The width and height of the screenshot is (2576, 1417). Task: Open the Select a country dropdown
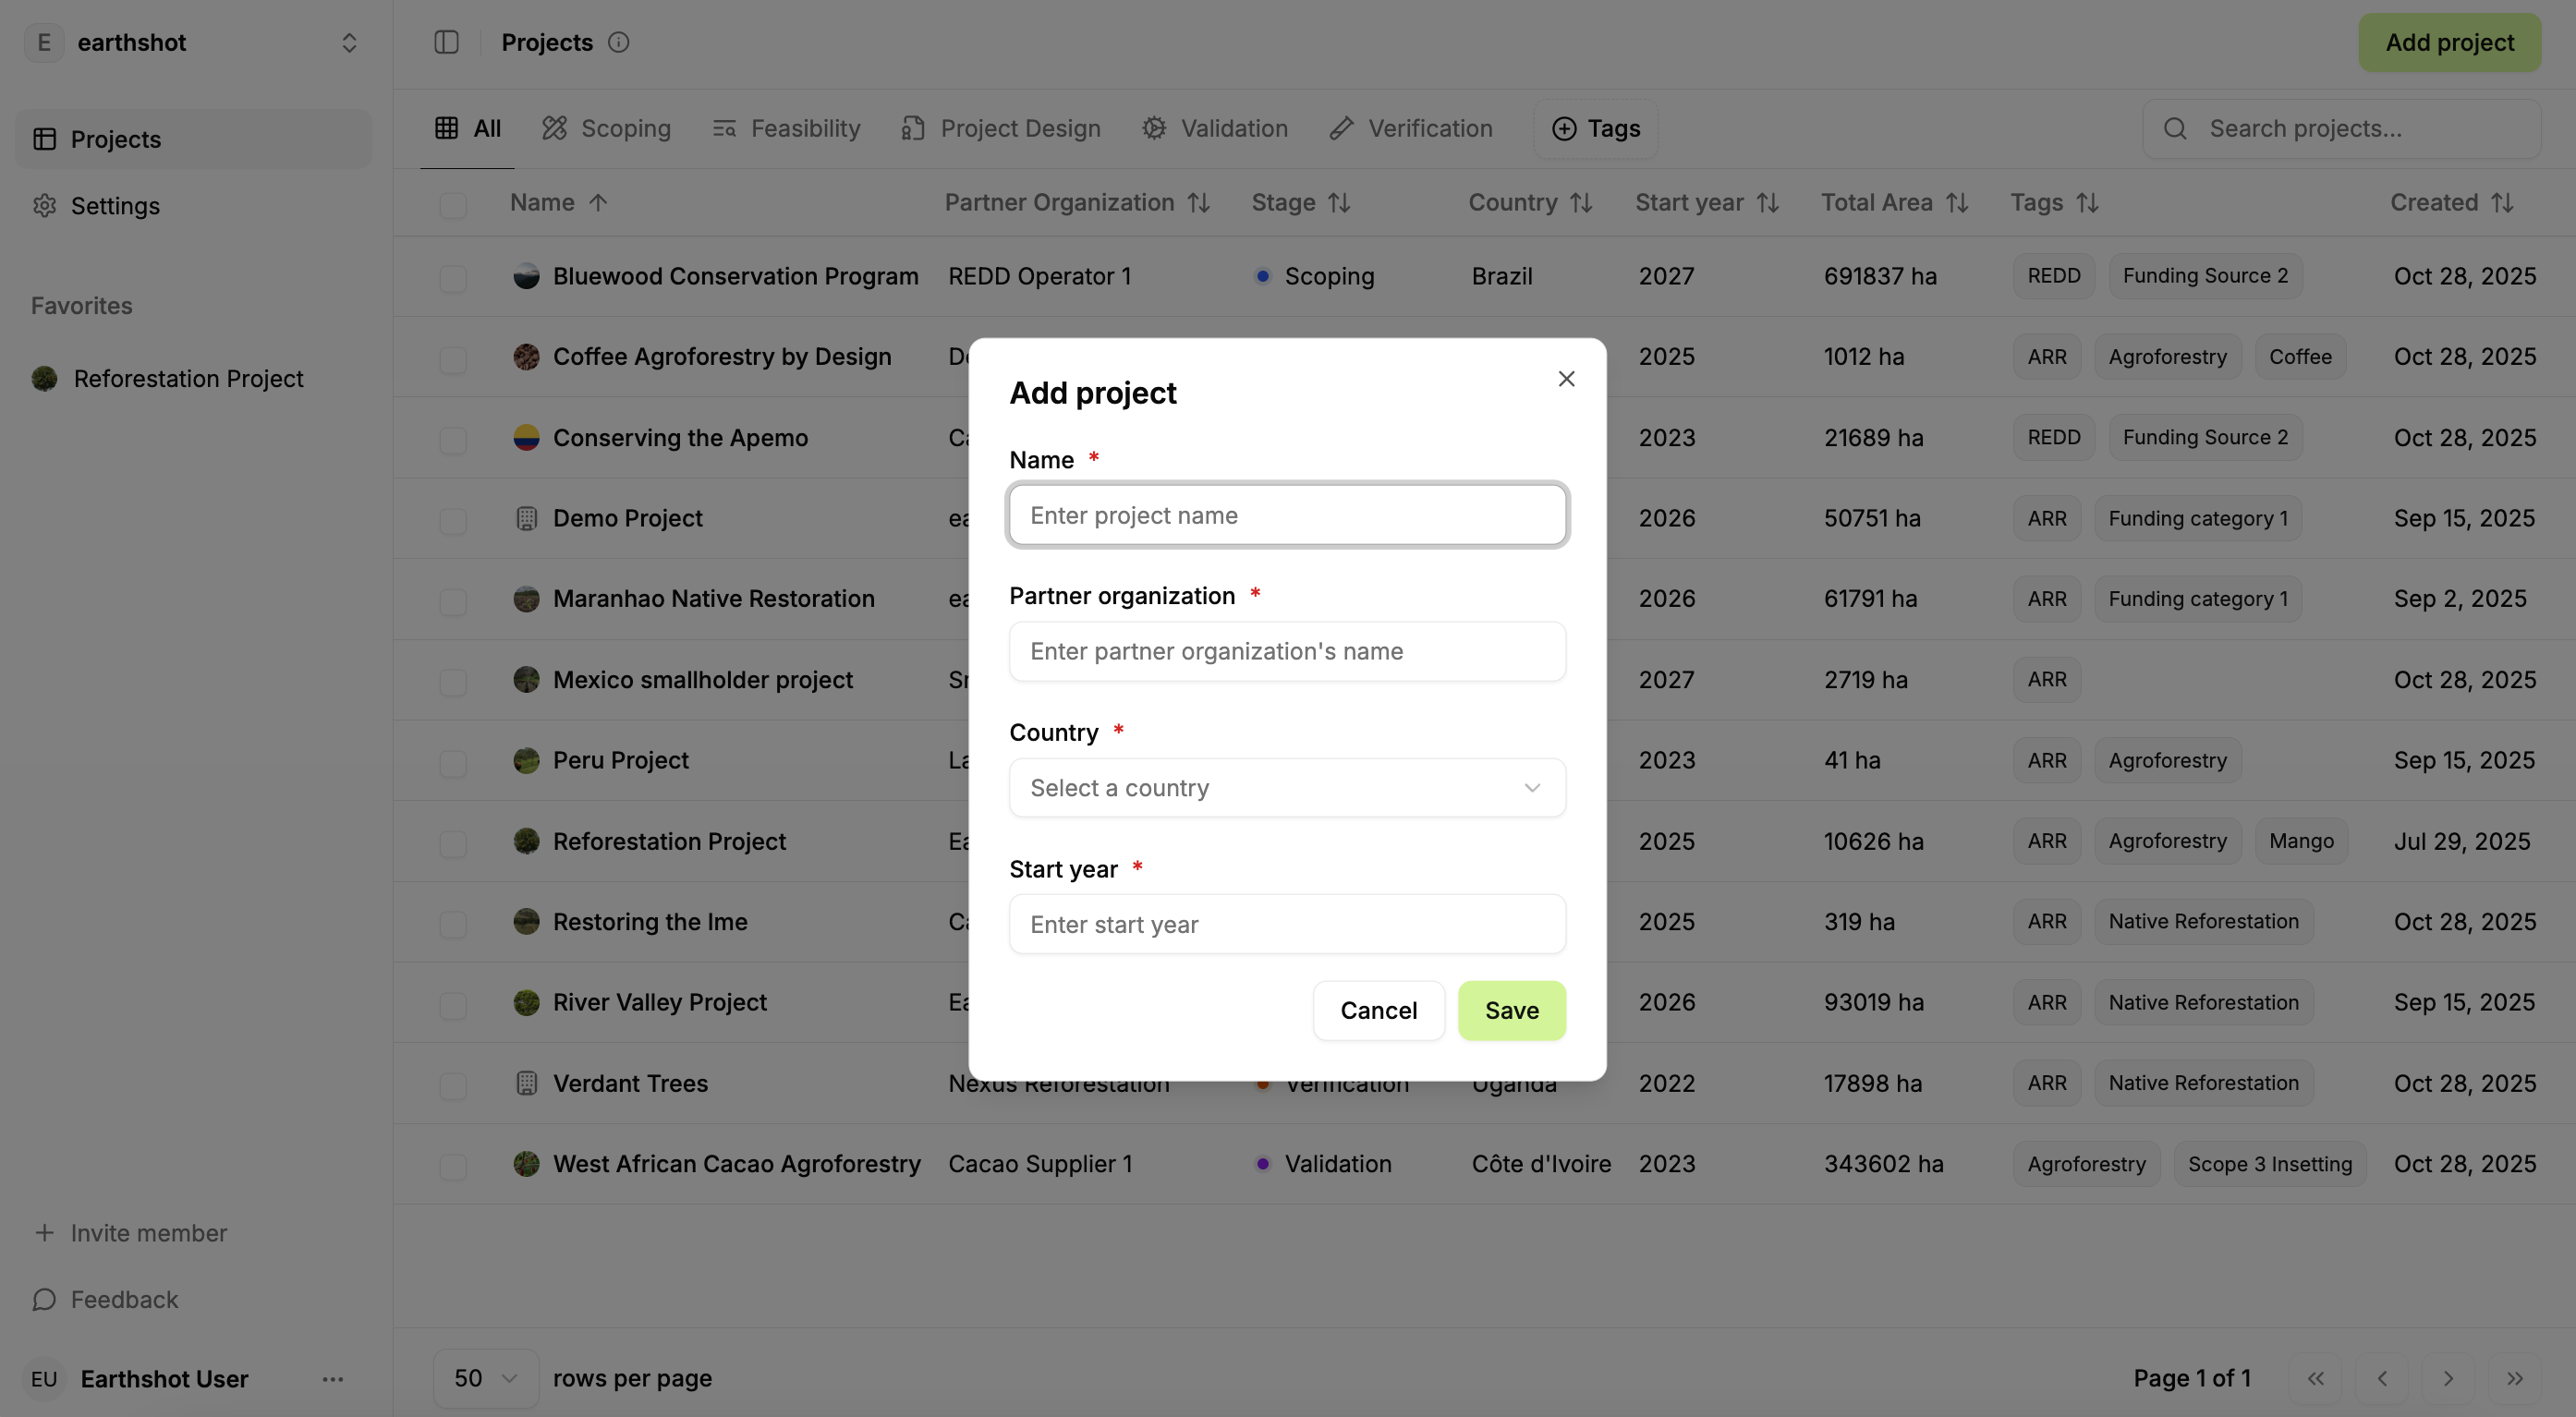point(1287,788)
